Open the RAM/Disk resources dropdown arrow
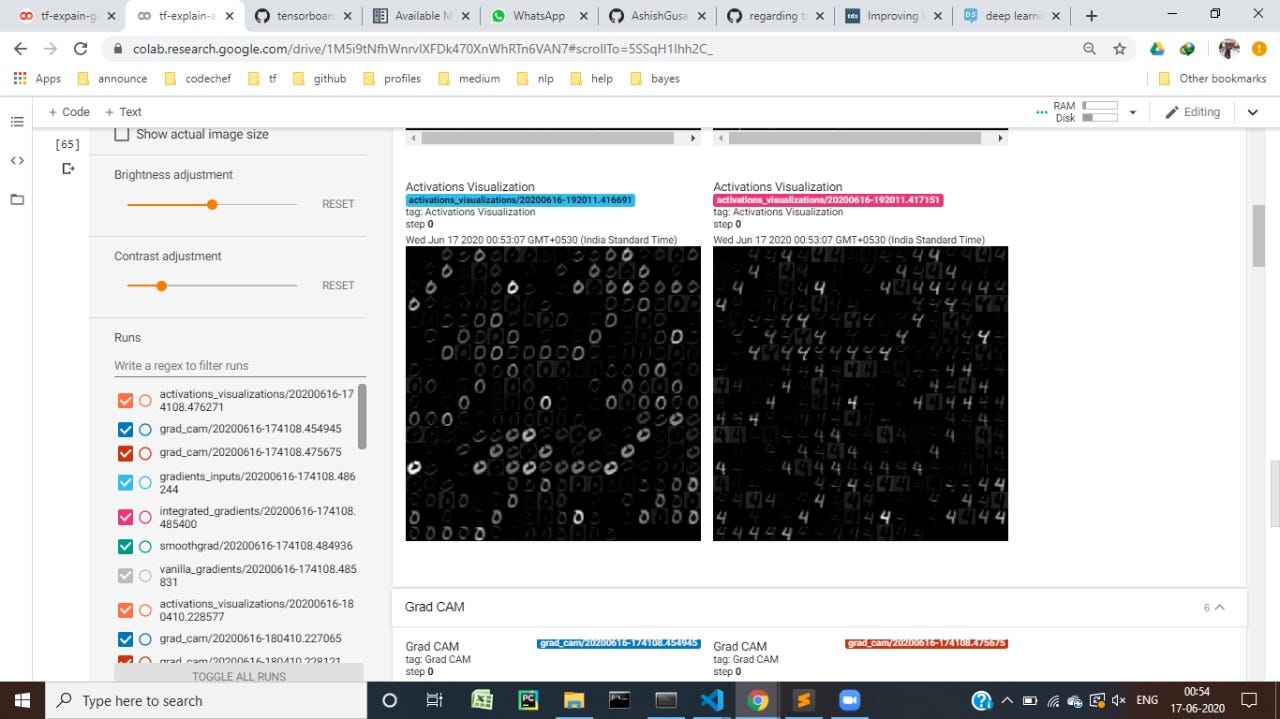Viewport: 1280px width, 719px height. [1133, 112]
